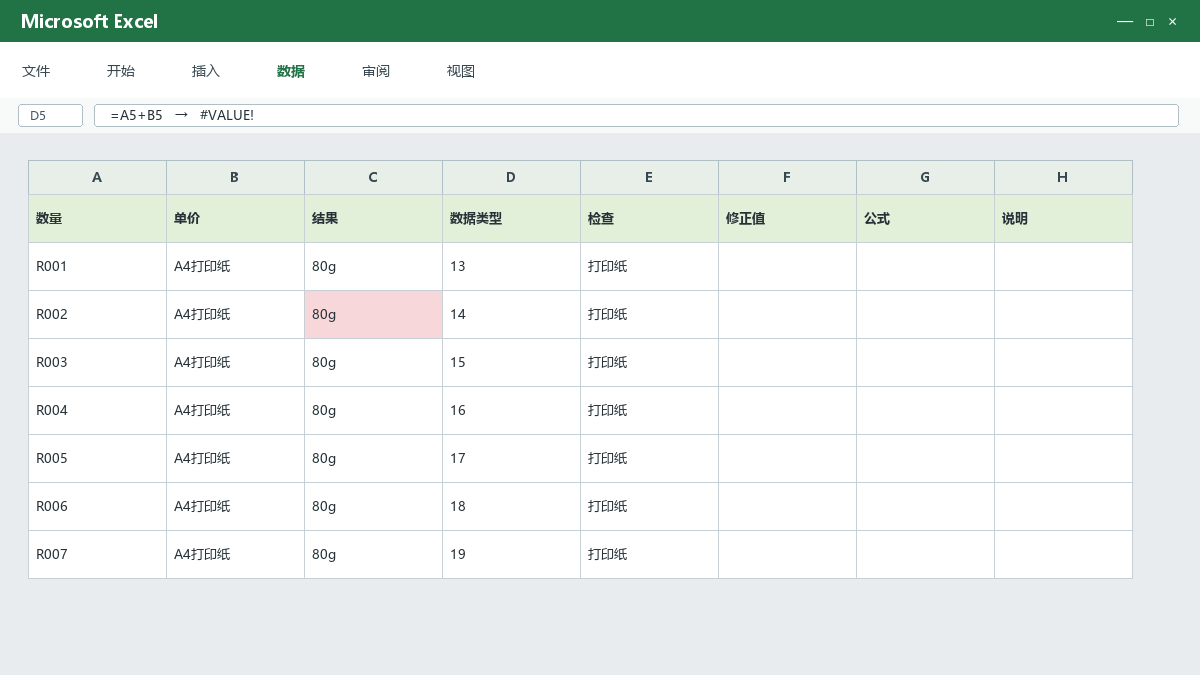
Task: Select the cell with value 15
Action: click(x=511, y=362)
